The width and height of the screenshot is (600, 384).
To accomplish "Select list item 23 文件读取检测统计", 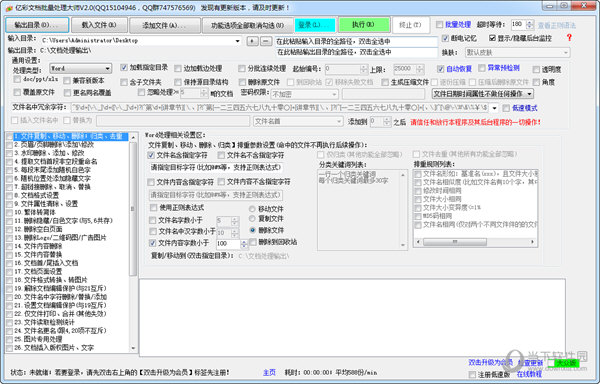I will 45,322.
